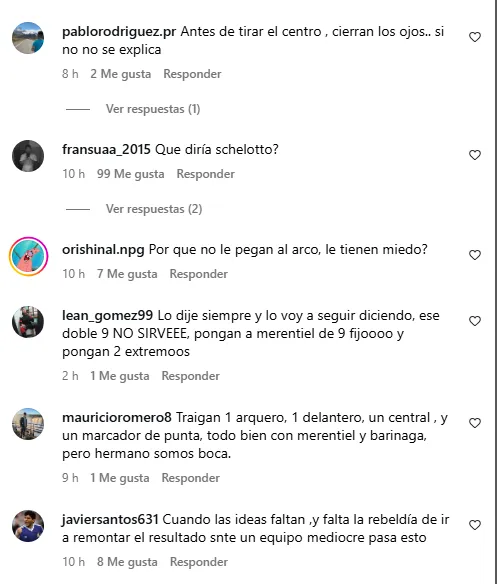
Task: Like fransuaa_2015's comment with the heart icon
Action: (x=475, y=155)
